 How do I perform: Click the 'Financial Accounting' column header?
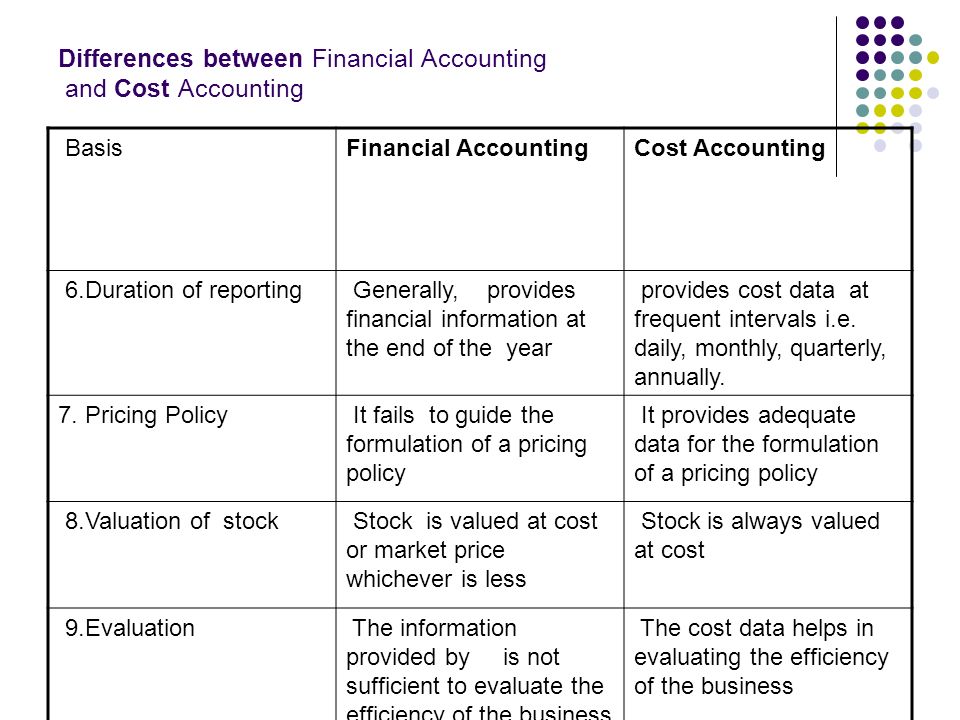click(480, 200)
